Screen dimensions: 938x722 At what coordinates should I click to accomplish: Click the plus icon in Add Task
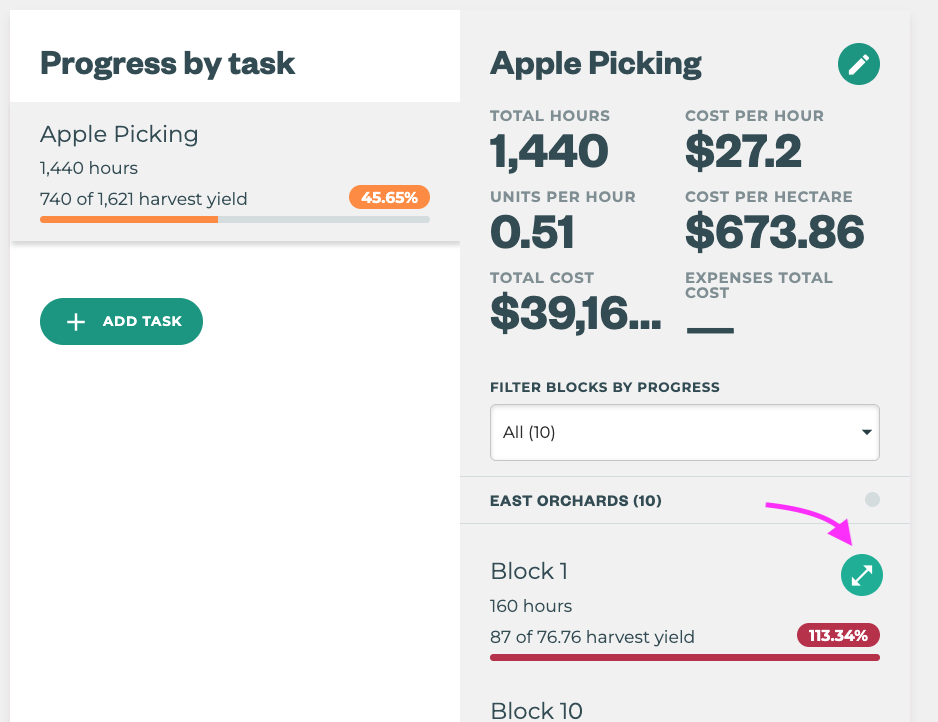(x=75, y=322)
